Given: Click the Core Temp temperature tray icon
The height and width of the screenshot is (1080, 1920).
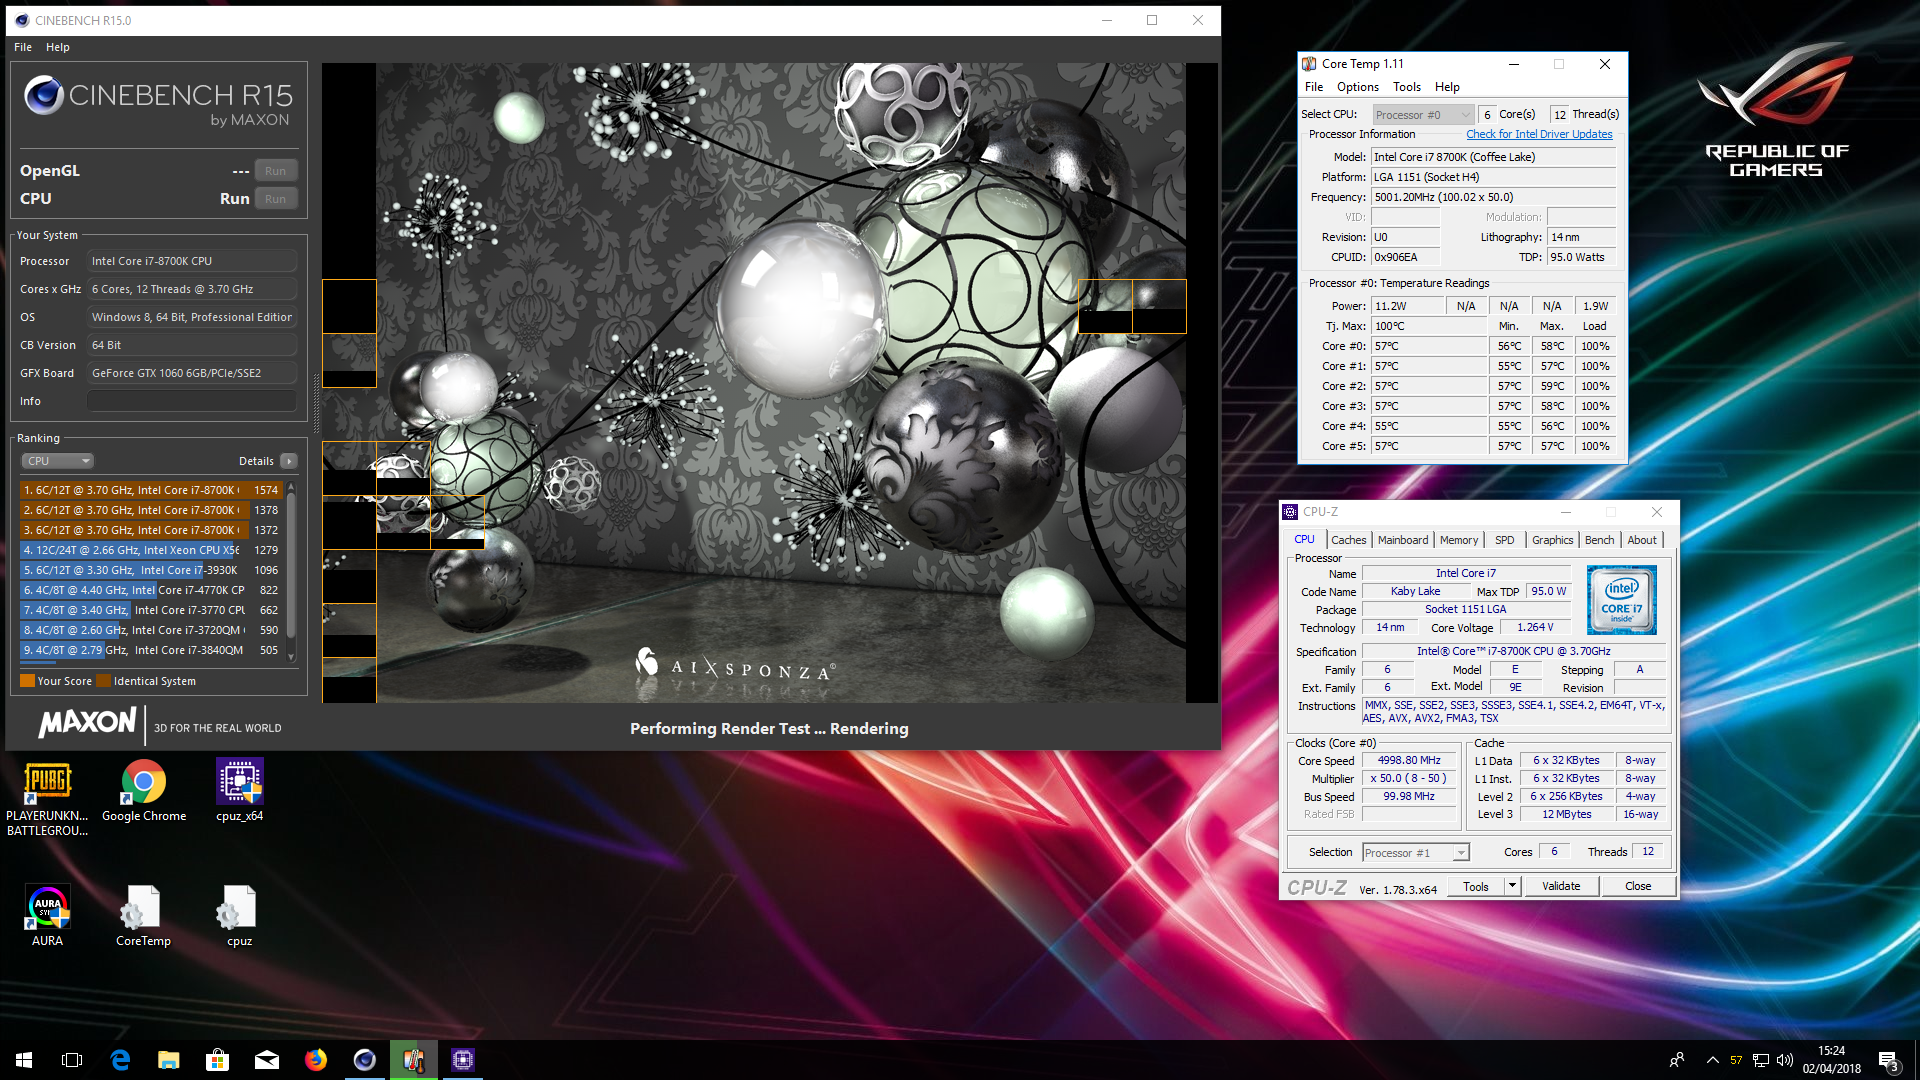Looking at the screenshot, I should pos(1736,1060).
